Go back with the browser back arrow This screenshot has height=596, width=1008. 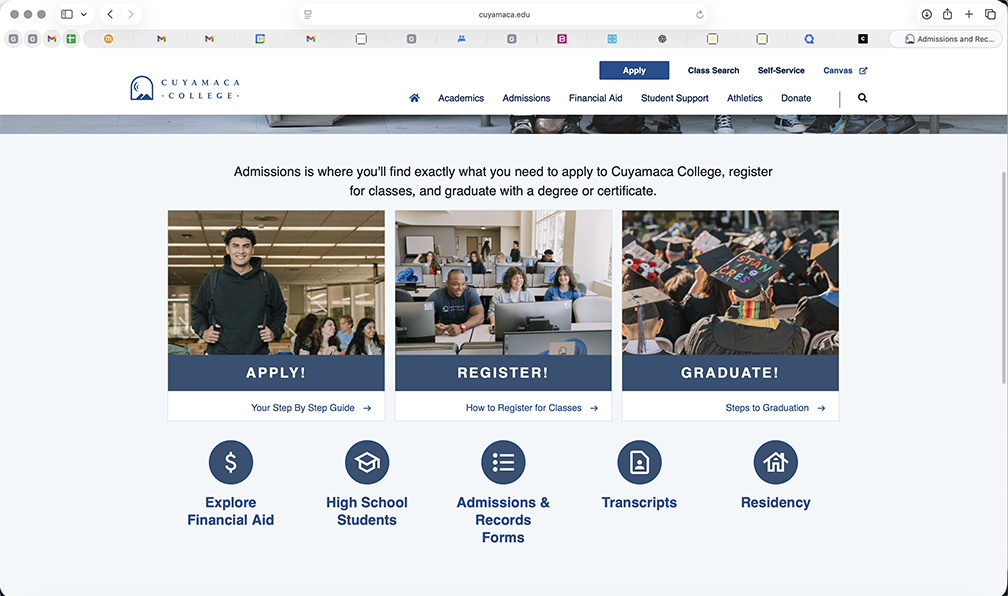pyautogui.click(x=111, y=14)
